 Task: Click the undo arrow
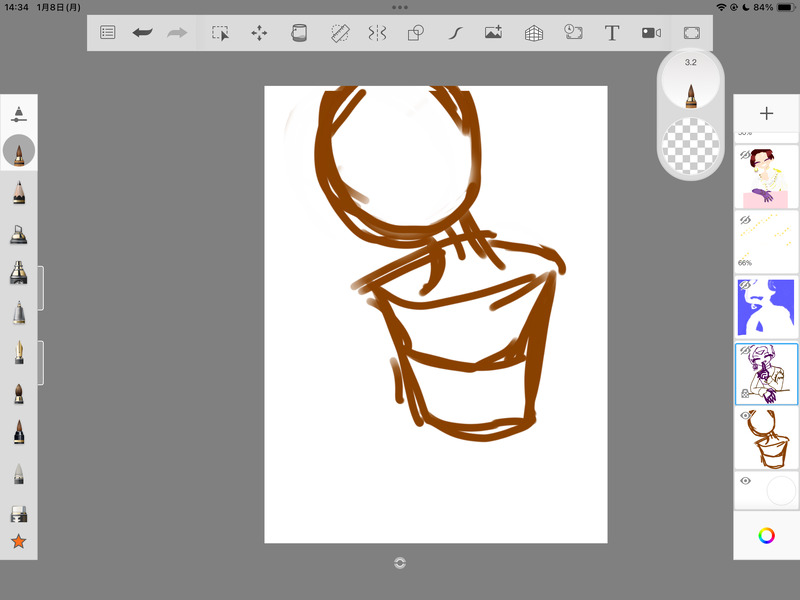pyautogui.click(x=142, y=33)
